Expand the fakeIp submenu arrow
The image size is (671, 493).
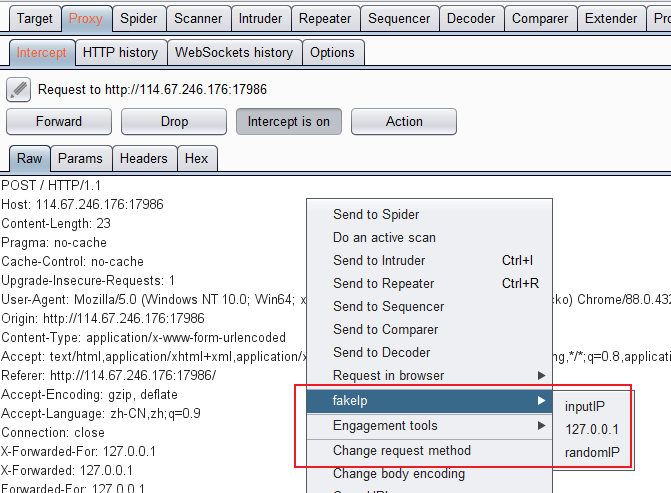[541, 400]
